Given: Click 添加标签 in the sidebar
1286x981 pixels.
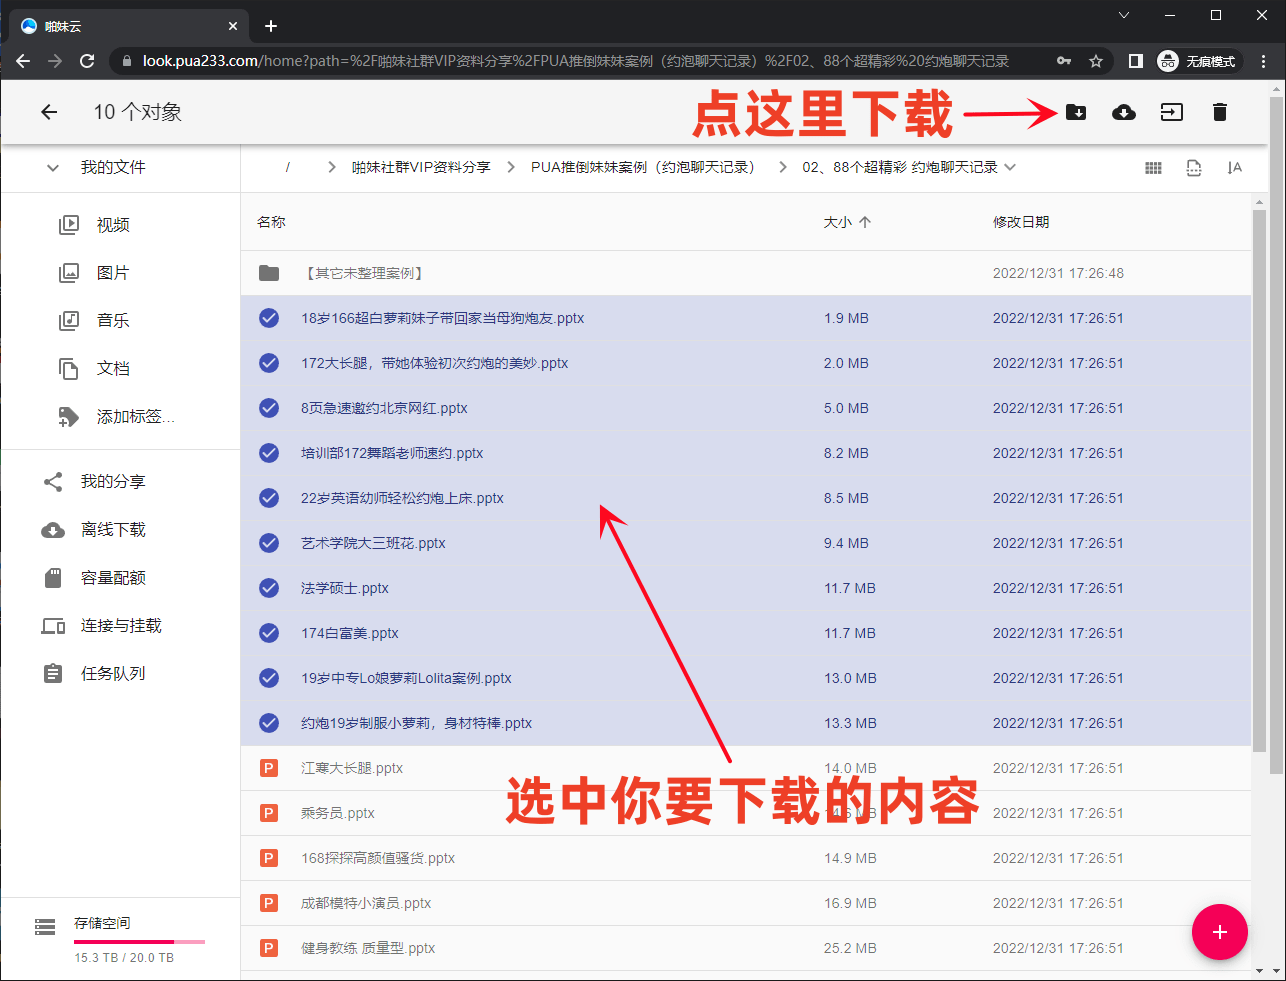Looking at the screenshot, I should click(x=135, y=417).
